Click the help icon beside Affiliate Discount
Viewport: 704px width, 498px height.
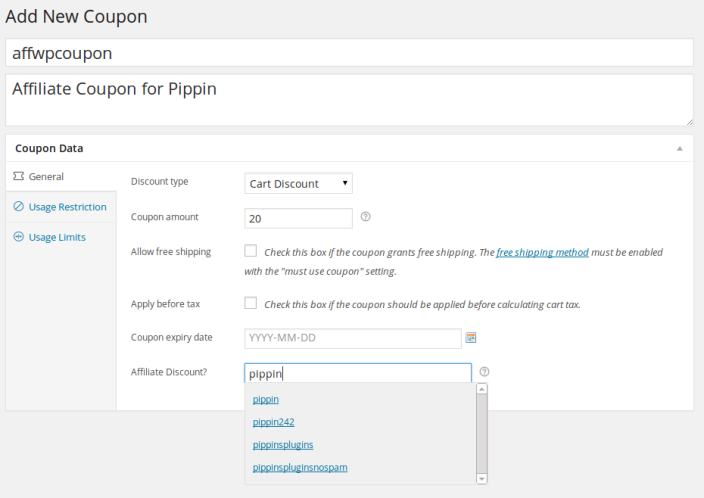484,372
